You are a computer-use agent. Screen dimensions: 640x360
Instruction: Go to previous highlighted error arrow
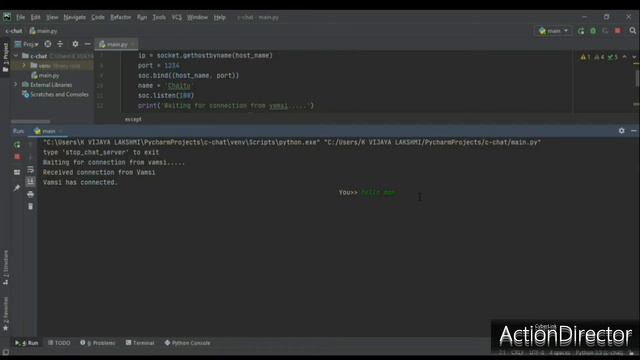coord(624,57)
